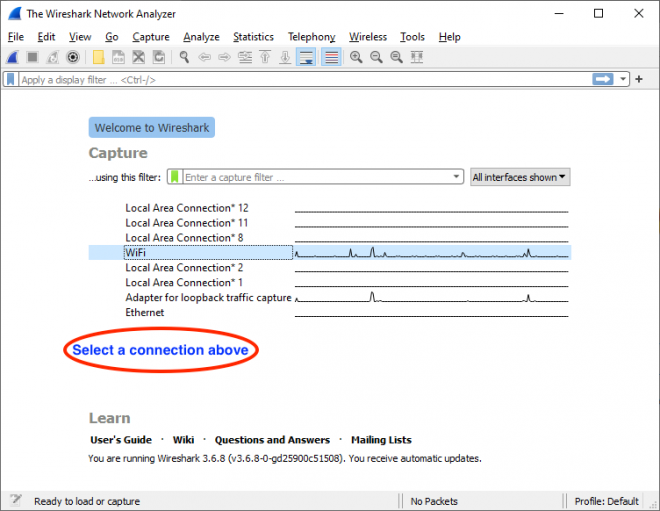660x511 pixels.
Task: Open the File menu
Action: click(16, 37)
